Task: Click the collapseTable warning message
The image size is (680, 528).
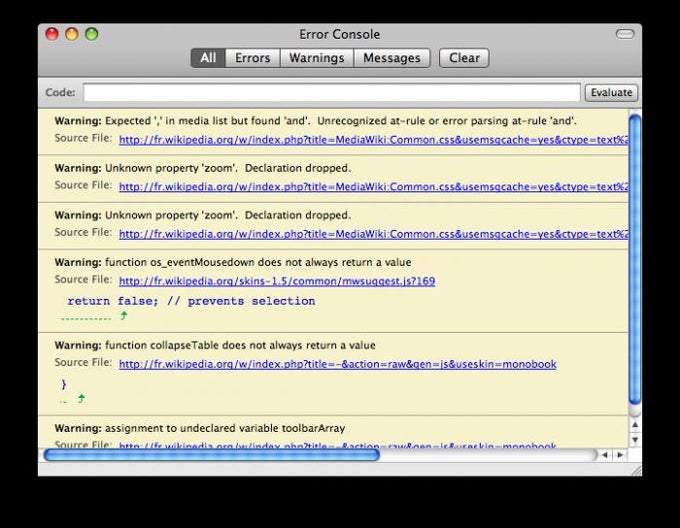Action: (x=215, y=345)
